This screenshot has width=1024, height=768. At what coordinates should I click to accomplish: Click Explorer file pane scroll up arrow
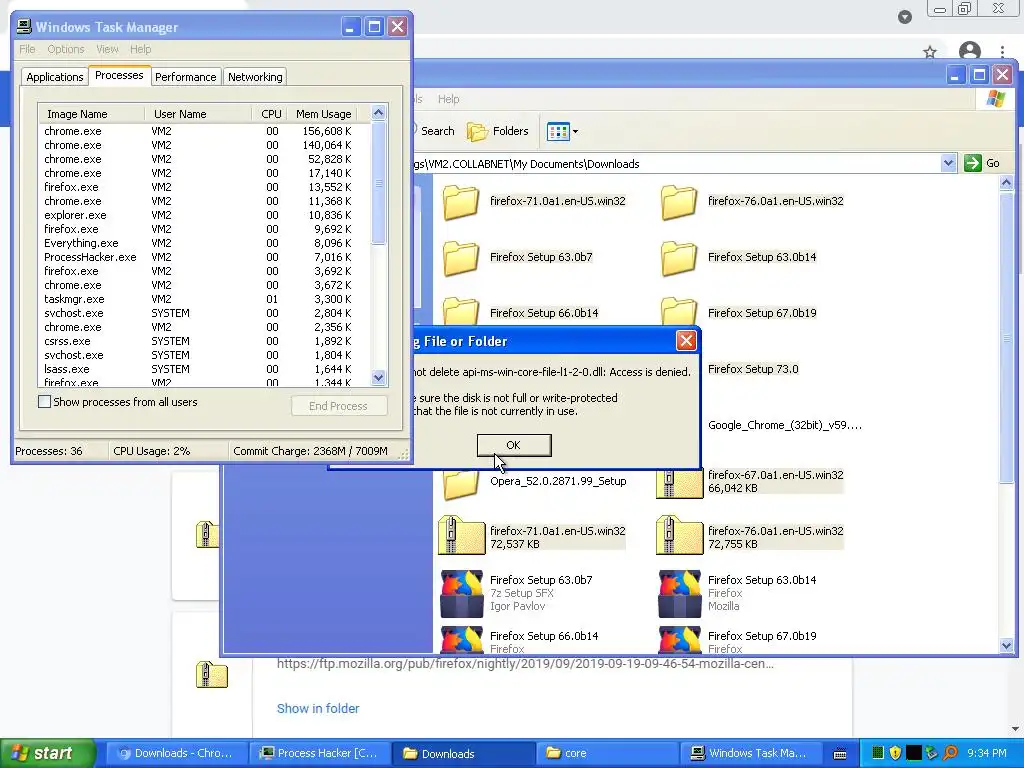point(1006,183)
